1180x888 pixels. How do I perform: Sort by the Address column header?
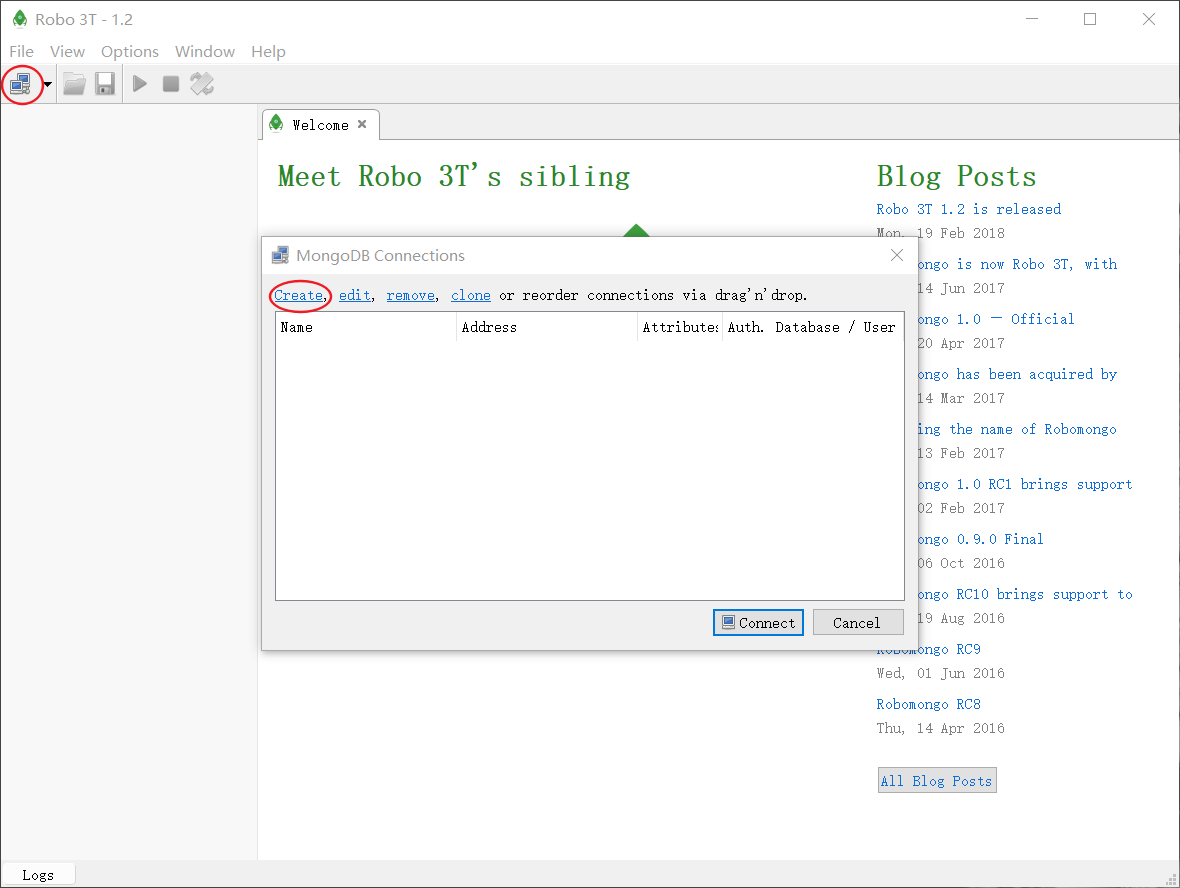(546, 327)
